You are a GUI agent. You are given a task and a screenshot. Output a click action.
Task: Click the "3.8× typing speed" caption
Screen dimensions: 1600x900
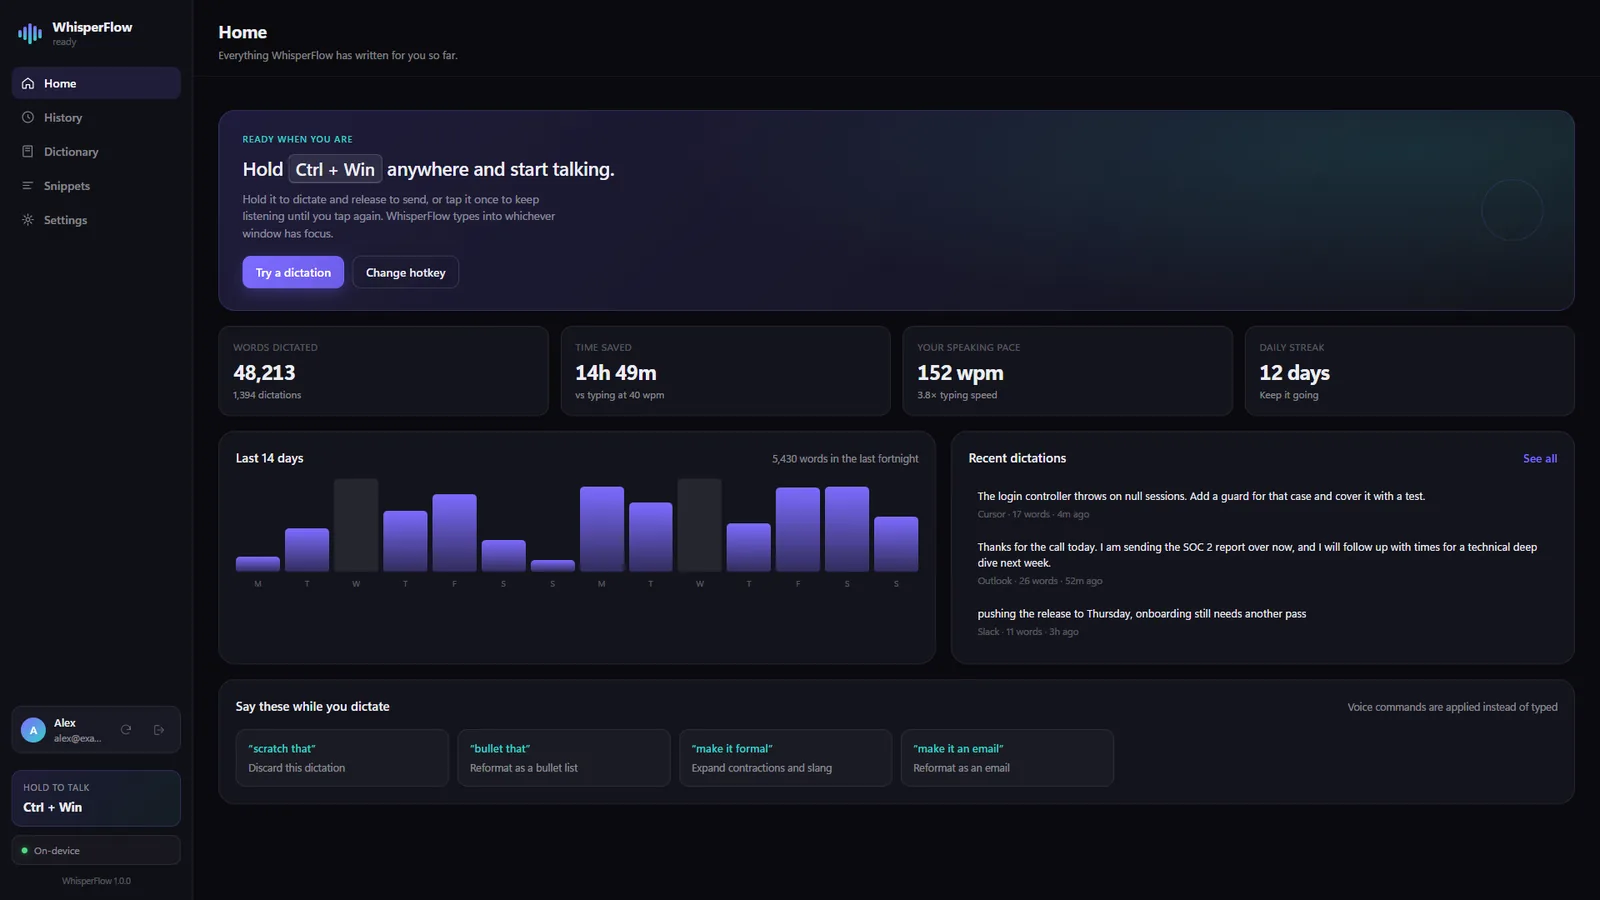957,396
